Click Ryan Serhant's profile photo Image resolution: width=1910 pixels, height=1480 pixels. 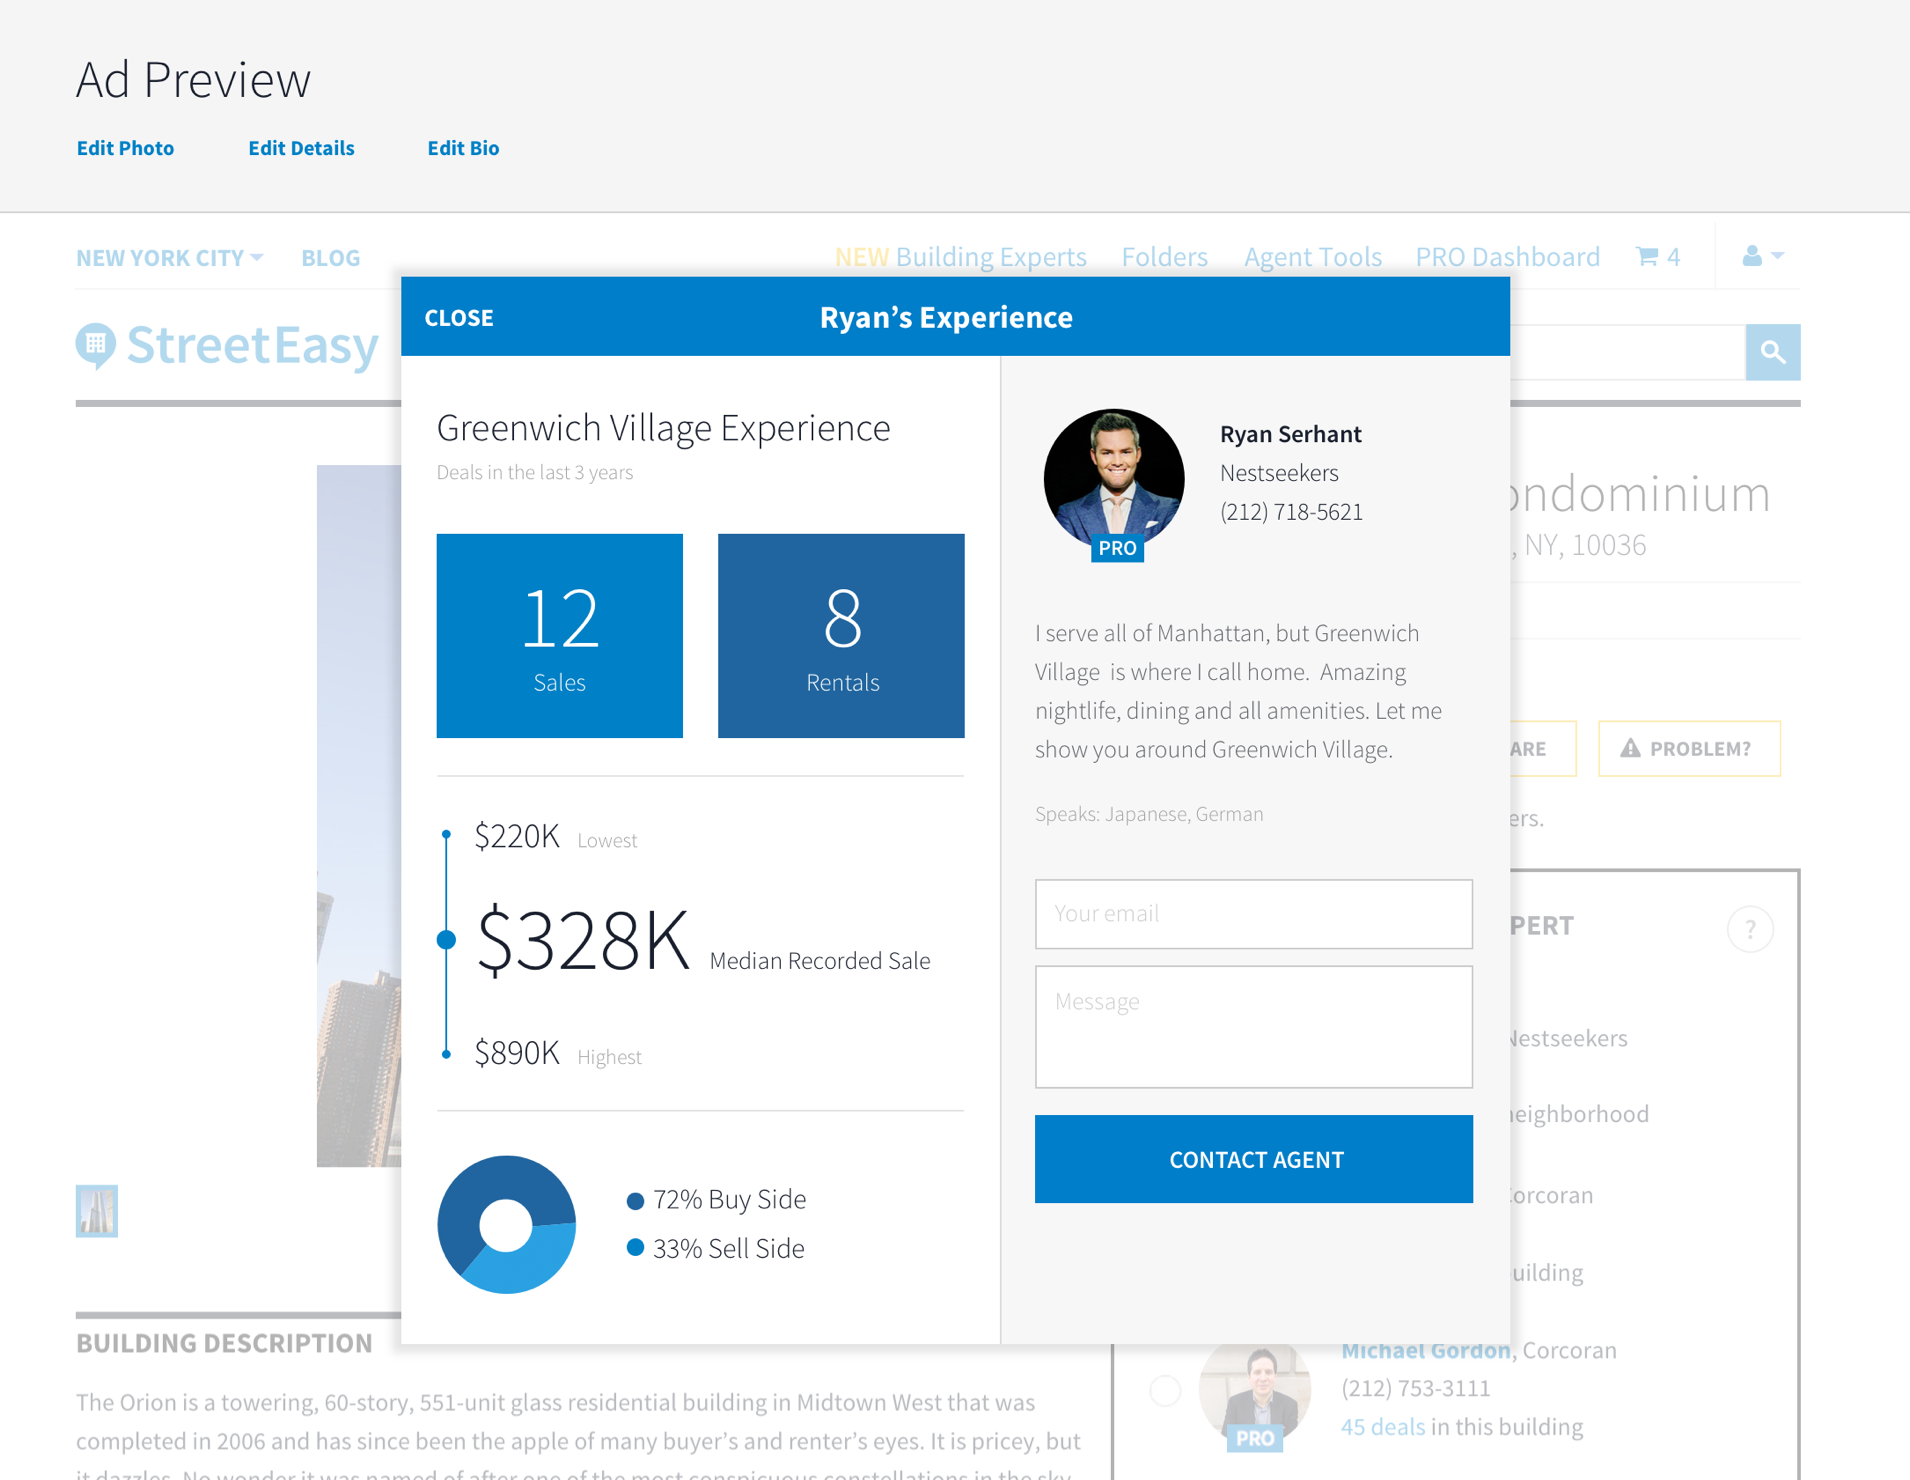click(1114, 479)
